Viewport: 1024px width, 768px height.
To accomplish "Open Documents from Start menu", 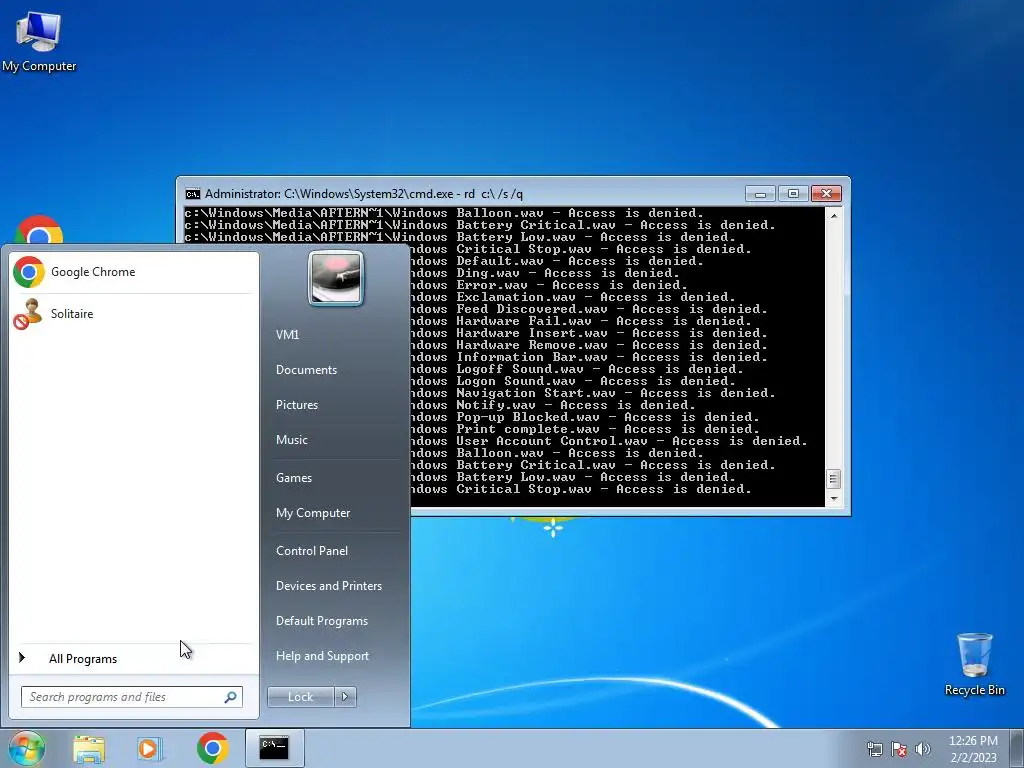I will pyautogui.click(x=306, y=370).
